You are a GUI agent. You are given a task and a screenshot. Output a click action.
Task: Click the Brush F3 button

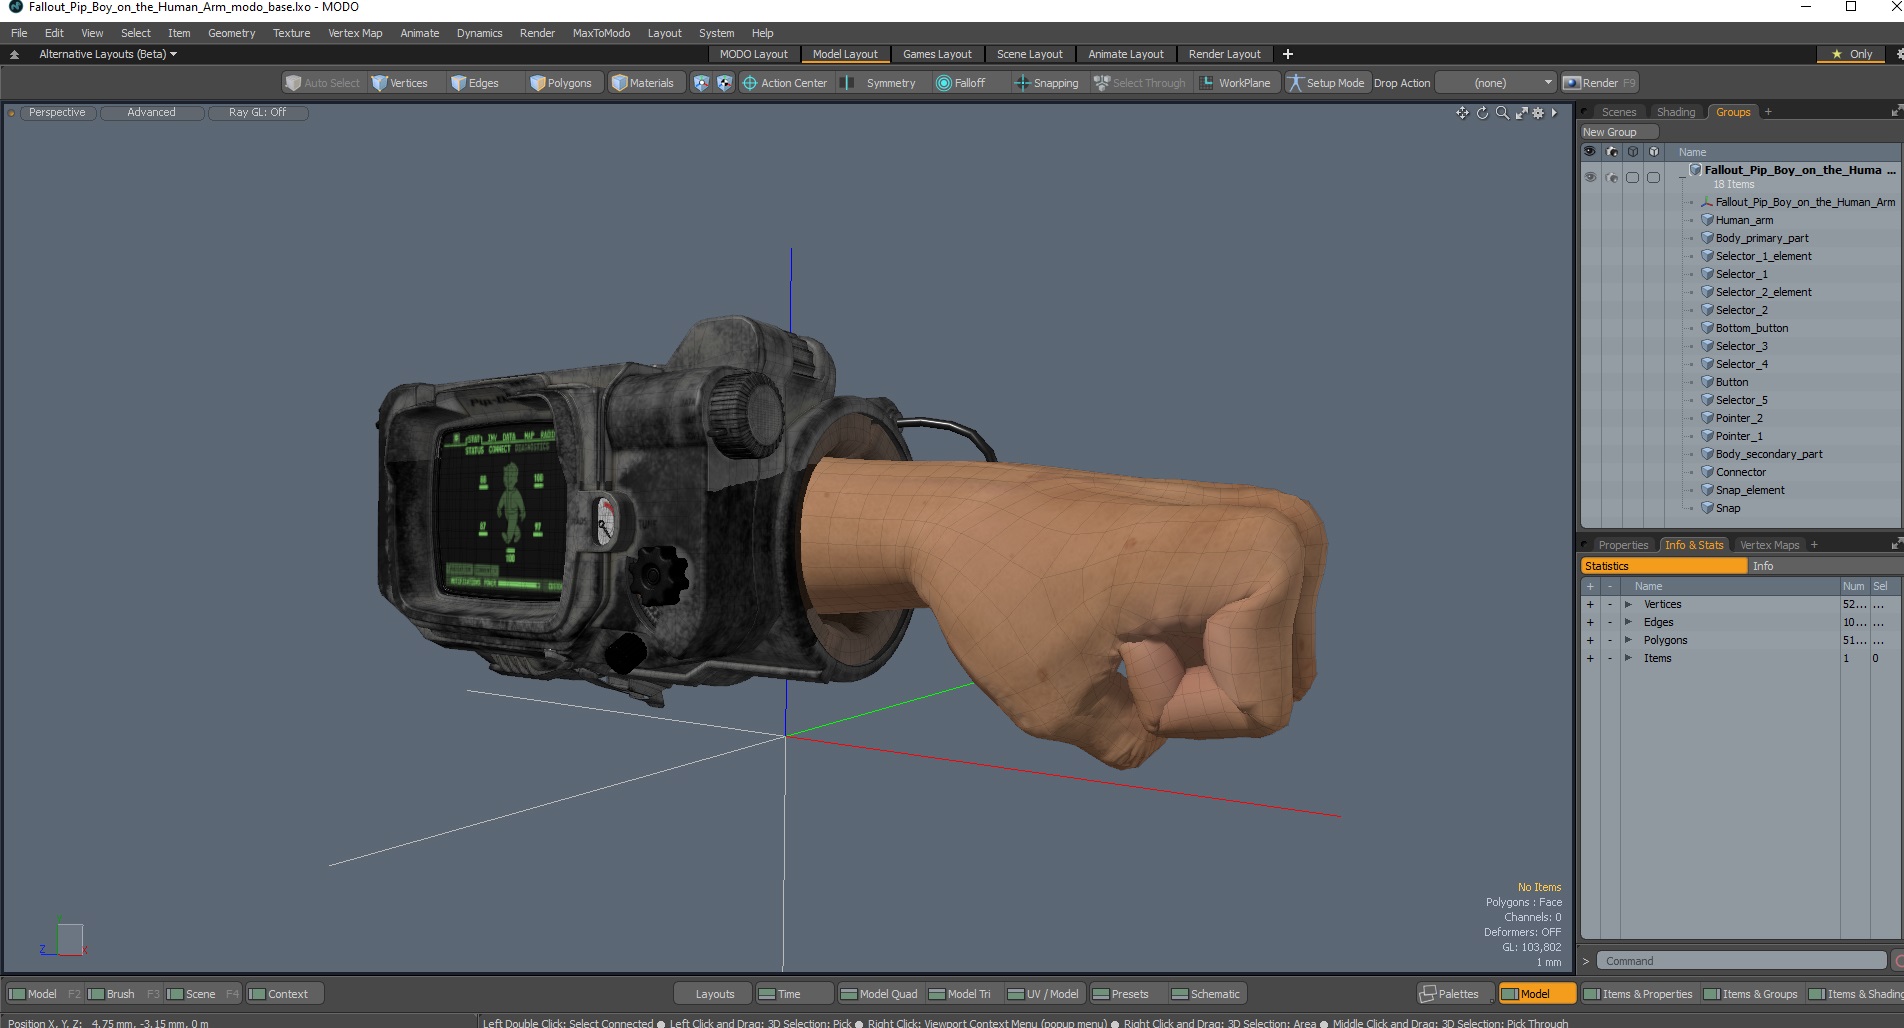(123, 994)
